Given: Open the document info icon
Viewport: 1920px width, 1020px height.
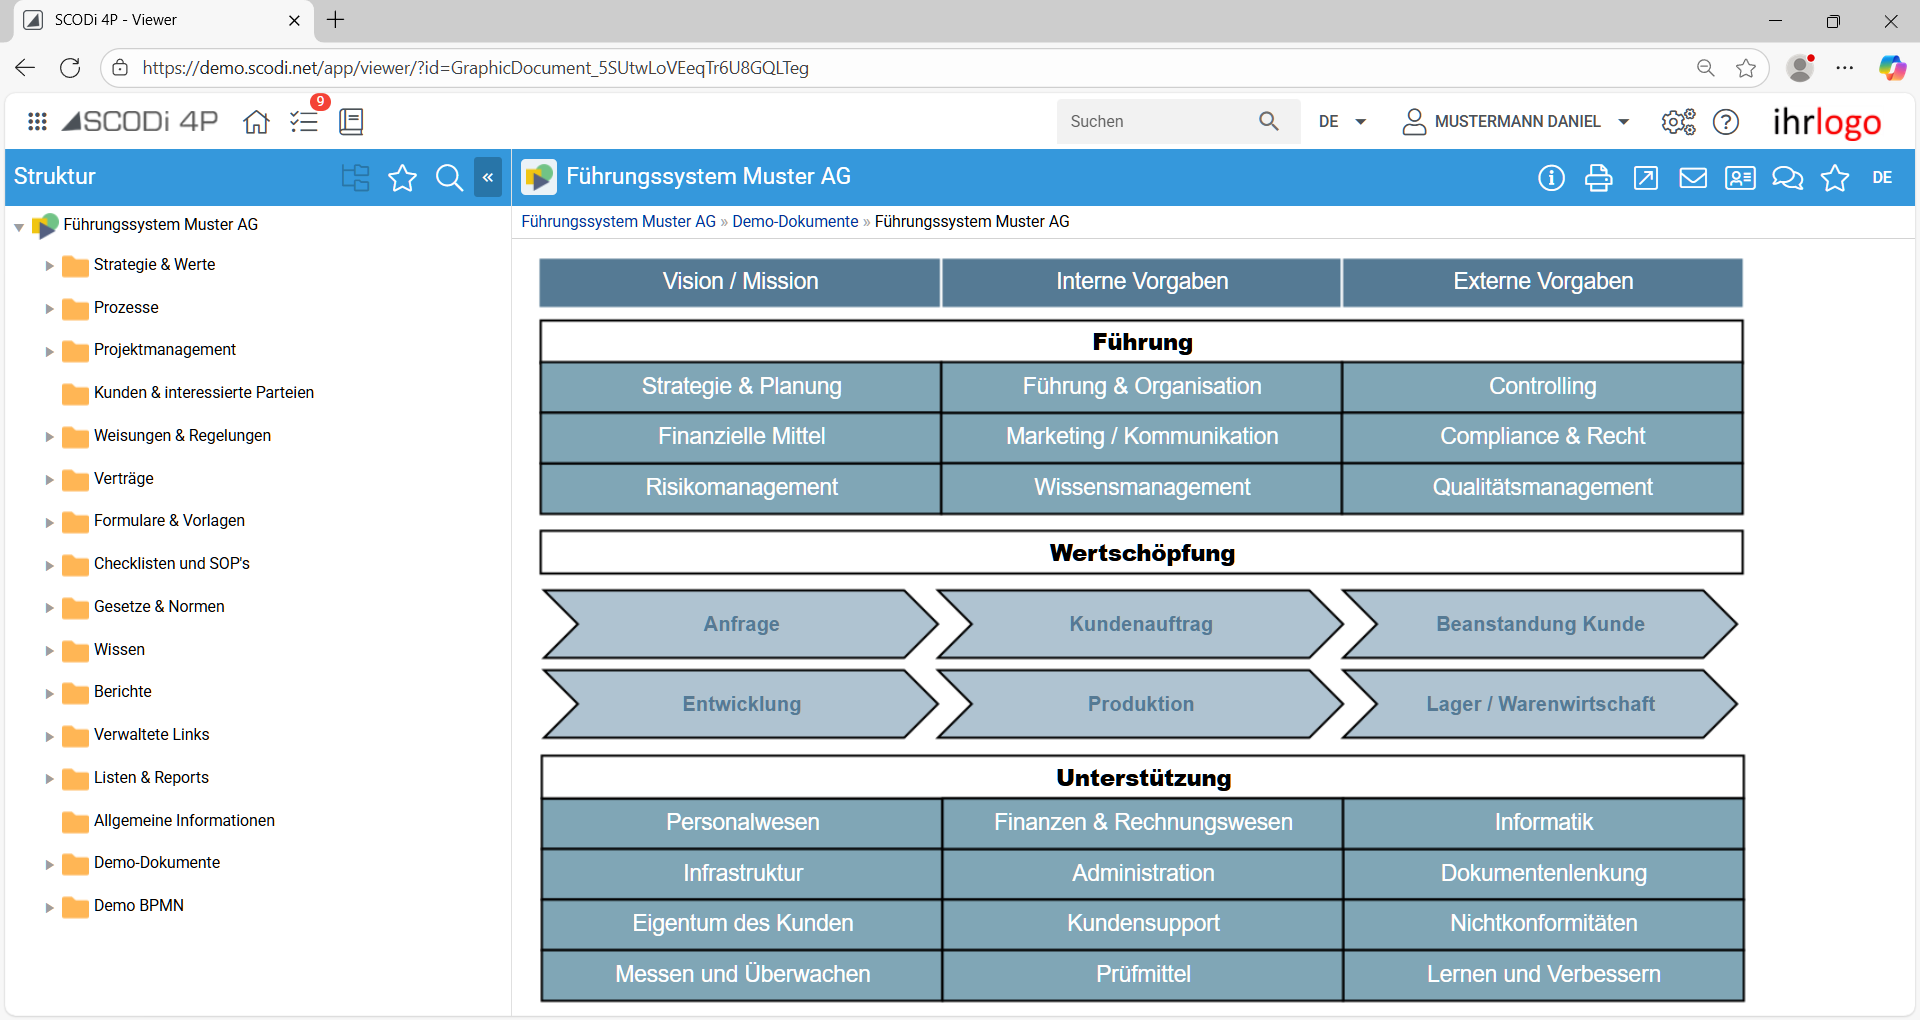Looking at the screenshot, I should [1551, 178].
